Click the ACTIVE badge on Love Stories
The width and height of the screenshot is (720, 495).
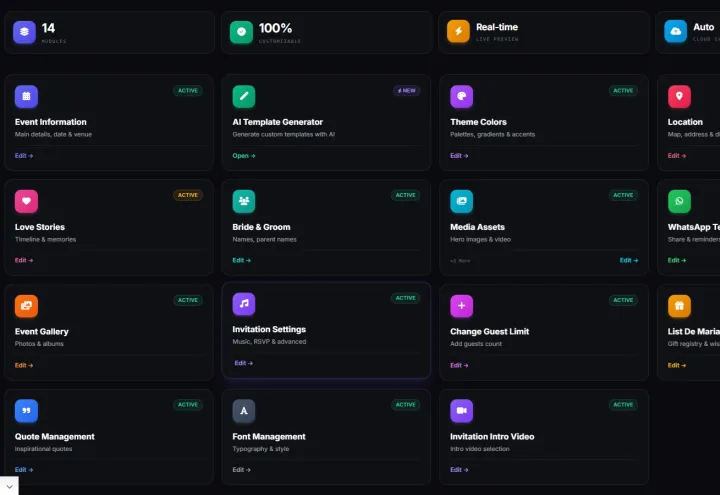(188, 195)
